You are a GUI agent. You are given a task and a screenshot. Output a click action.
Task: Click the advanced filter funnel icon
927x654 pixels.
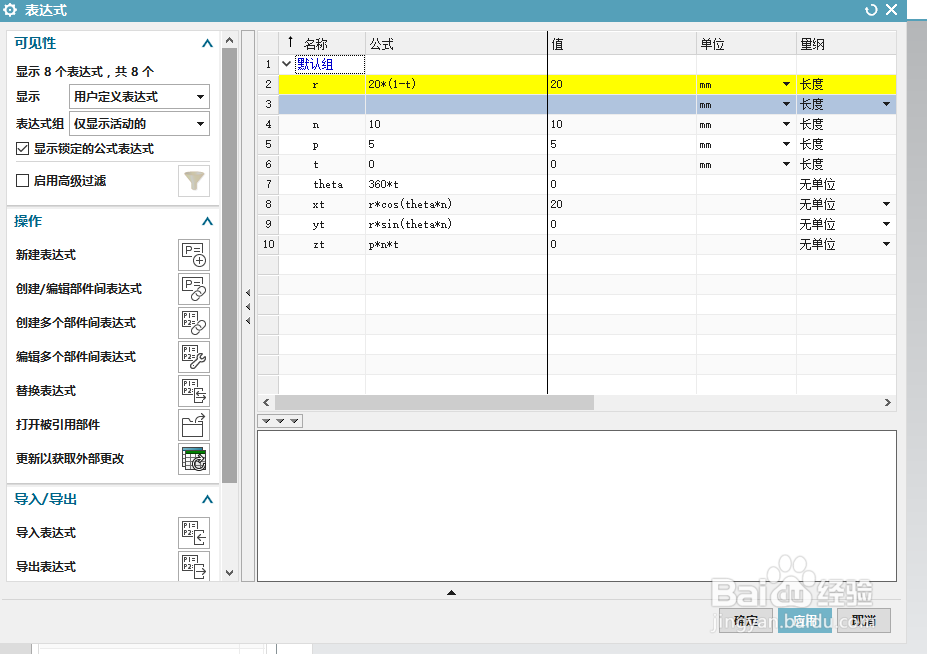click(194, 180)
